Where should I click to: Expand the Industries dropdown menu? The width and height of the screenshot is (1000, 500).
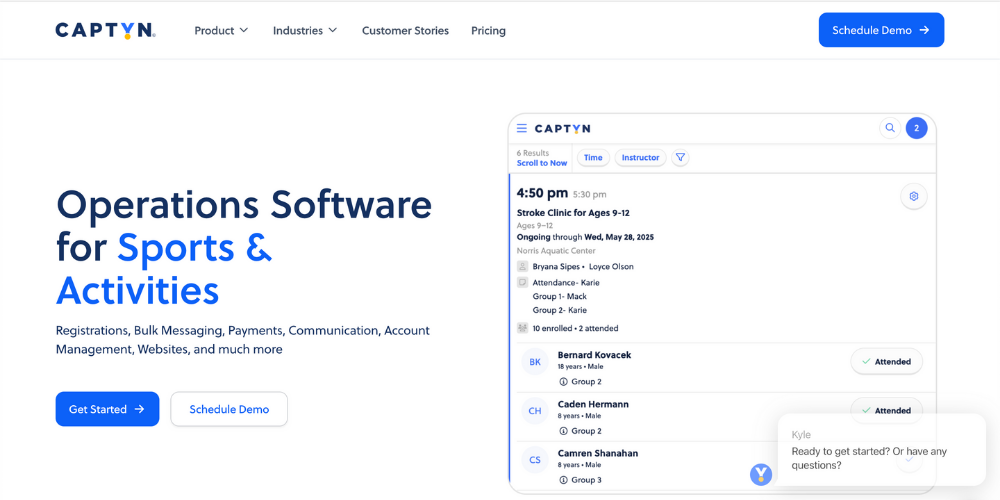(305, 31)
